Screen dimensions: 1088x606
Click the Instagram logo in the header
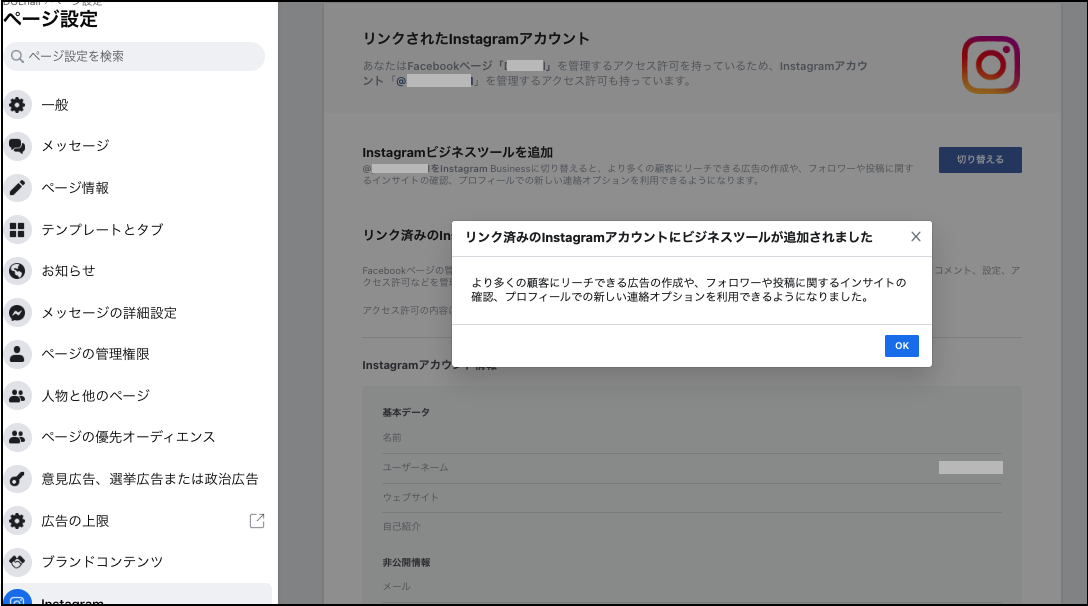[x=990, y=65]
